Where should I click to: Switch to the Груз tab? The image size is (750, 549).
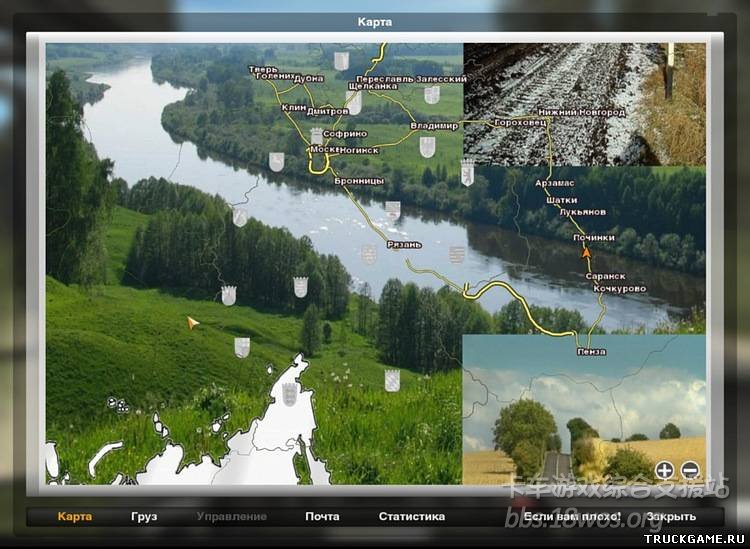pos(144,516)
